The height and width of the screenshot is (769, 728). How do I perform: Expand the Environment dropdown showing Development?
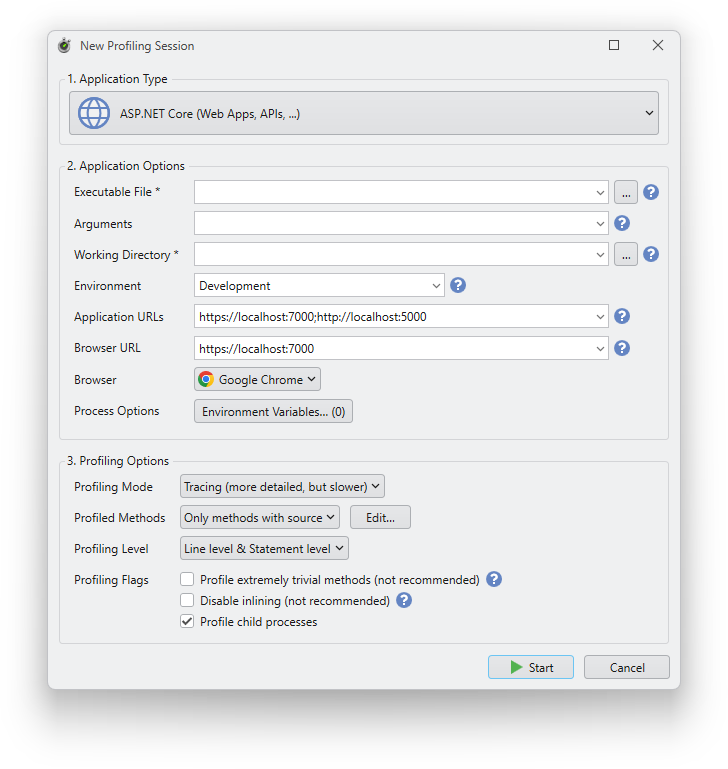tap(319, 286)
